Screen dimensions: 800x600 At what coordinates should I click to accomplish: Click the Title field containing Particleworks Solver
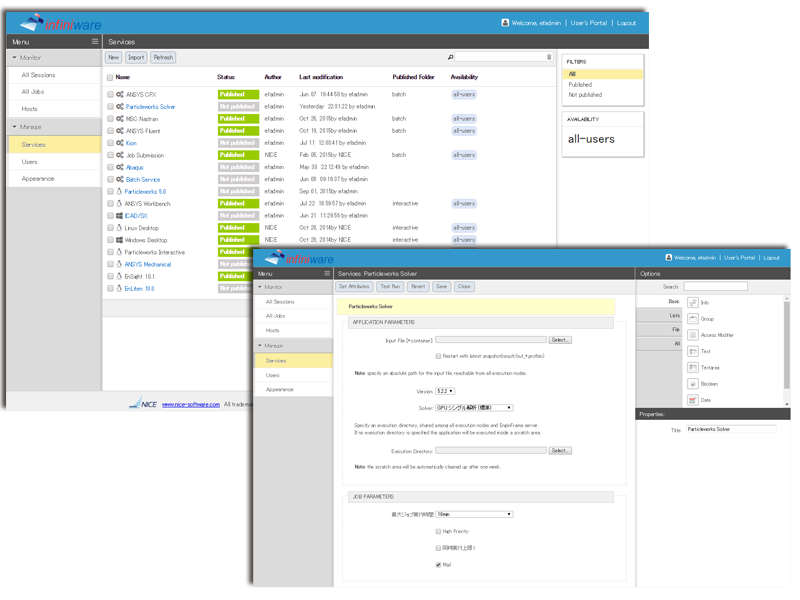[731, 430]
